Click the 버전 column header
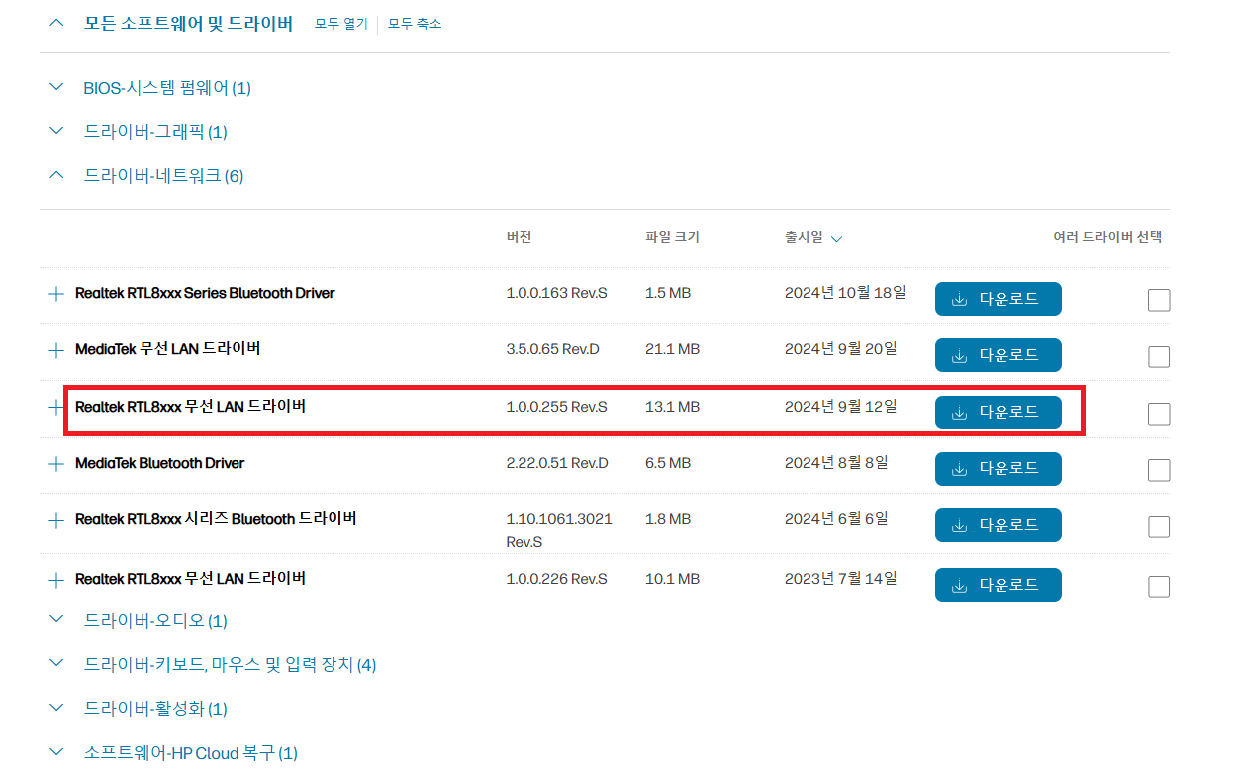This screenshot has height=770, width=1238. [x=519, y=237]
